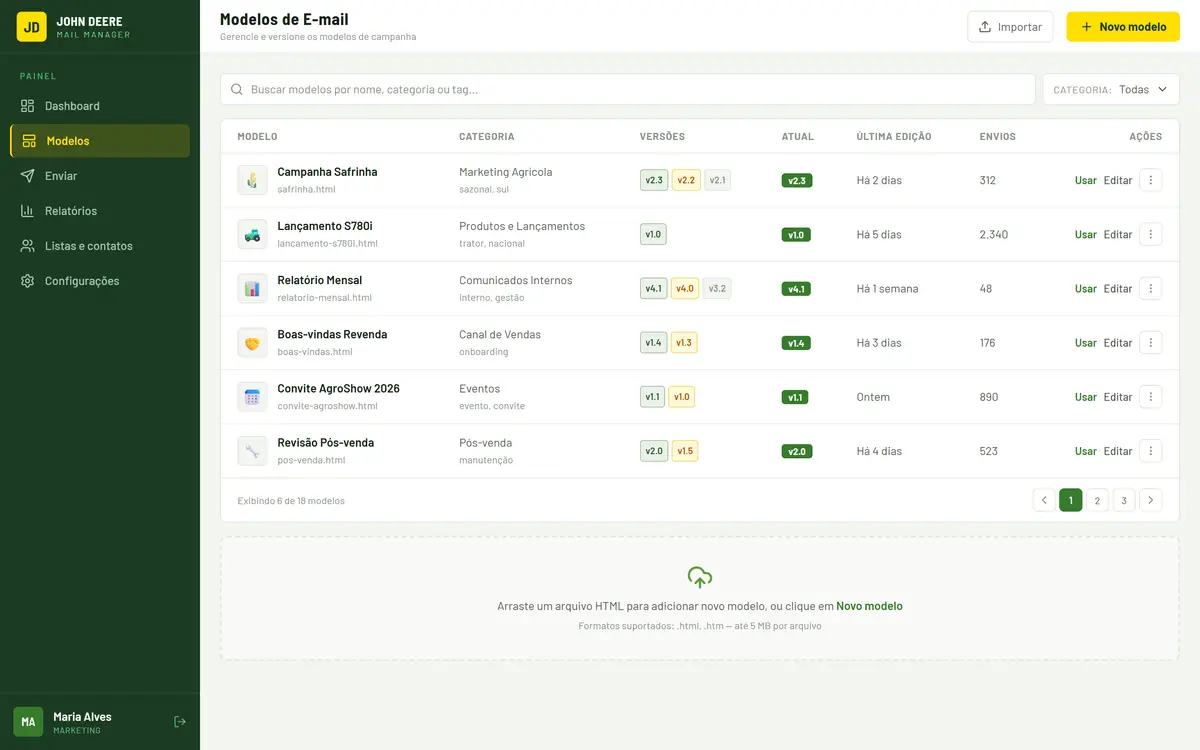Focus the Buscar modelos search field
The image size is (1200, 750).
click(x=628, y=89)
